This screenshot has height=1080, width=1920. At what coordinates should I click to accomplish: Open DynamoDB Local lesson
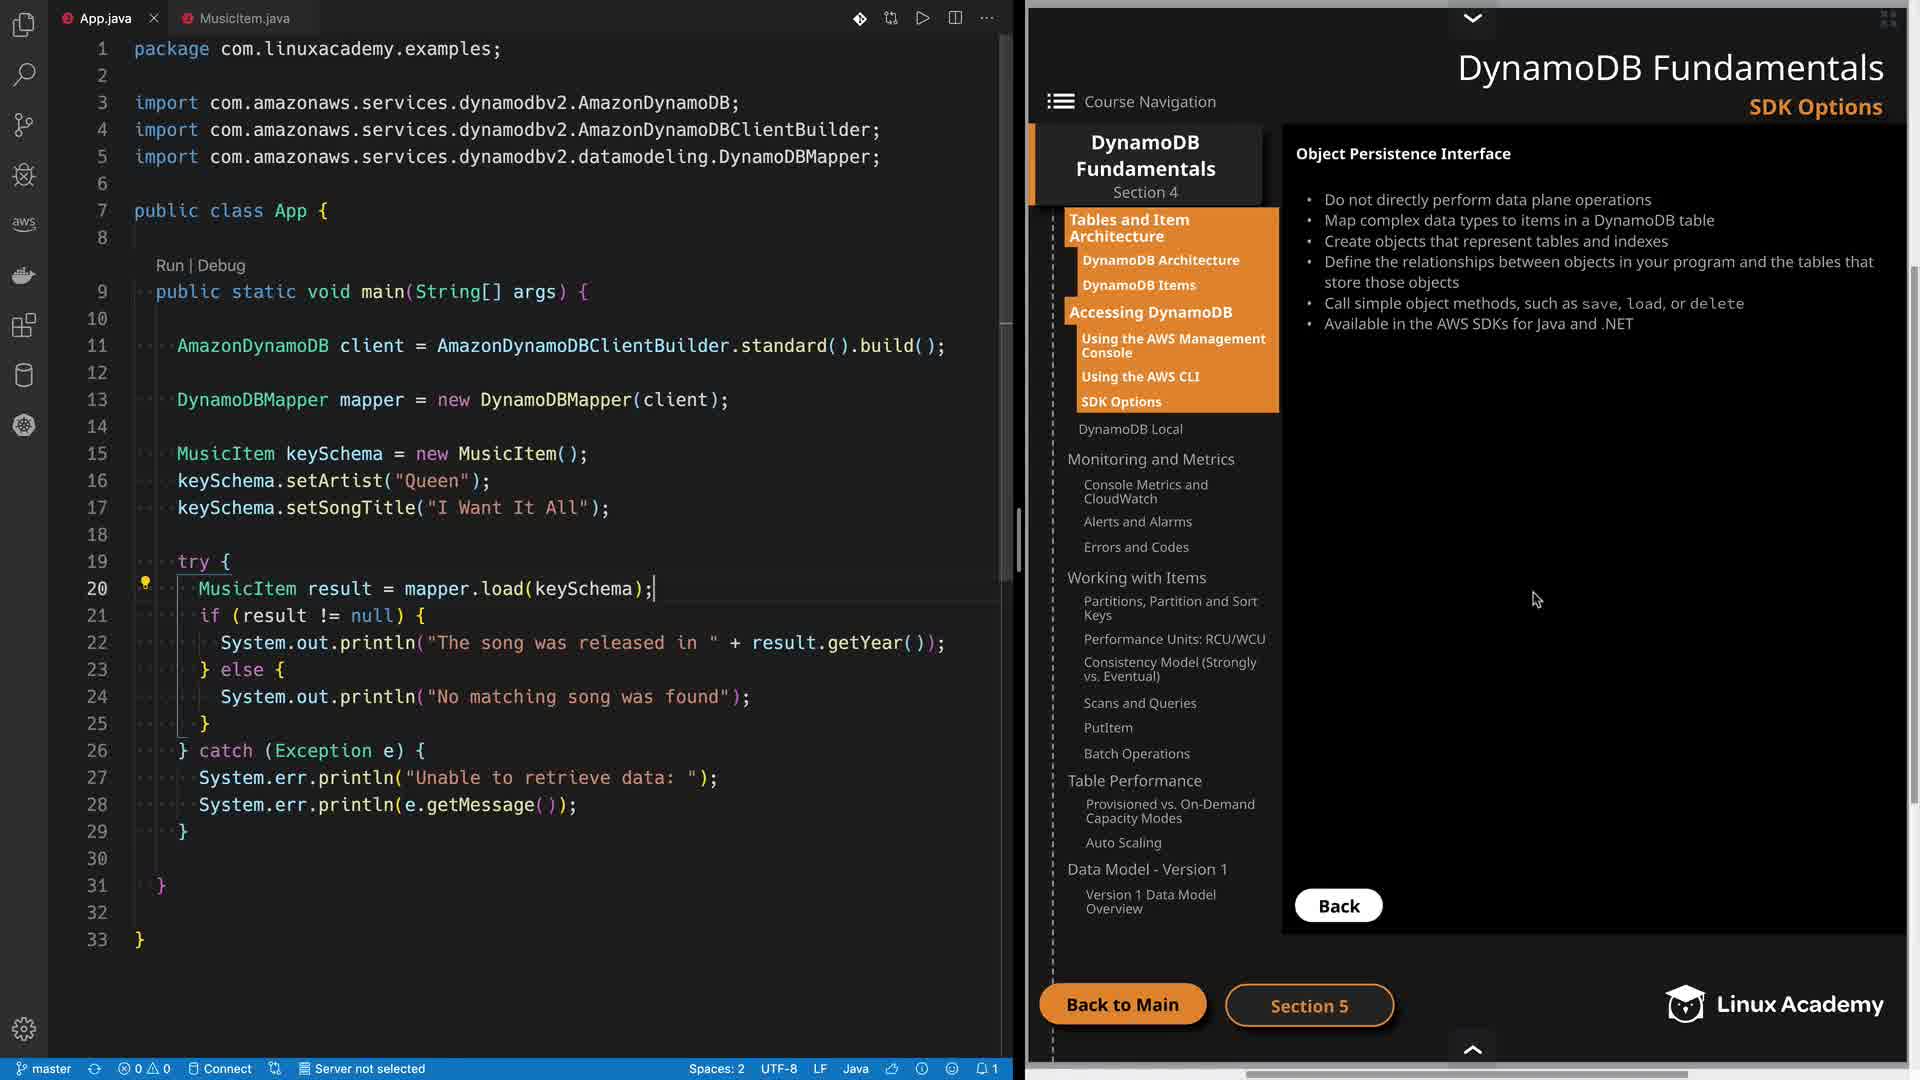pos(1130,429)
